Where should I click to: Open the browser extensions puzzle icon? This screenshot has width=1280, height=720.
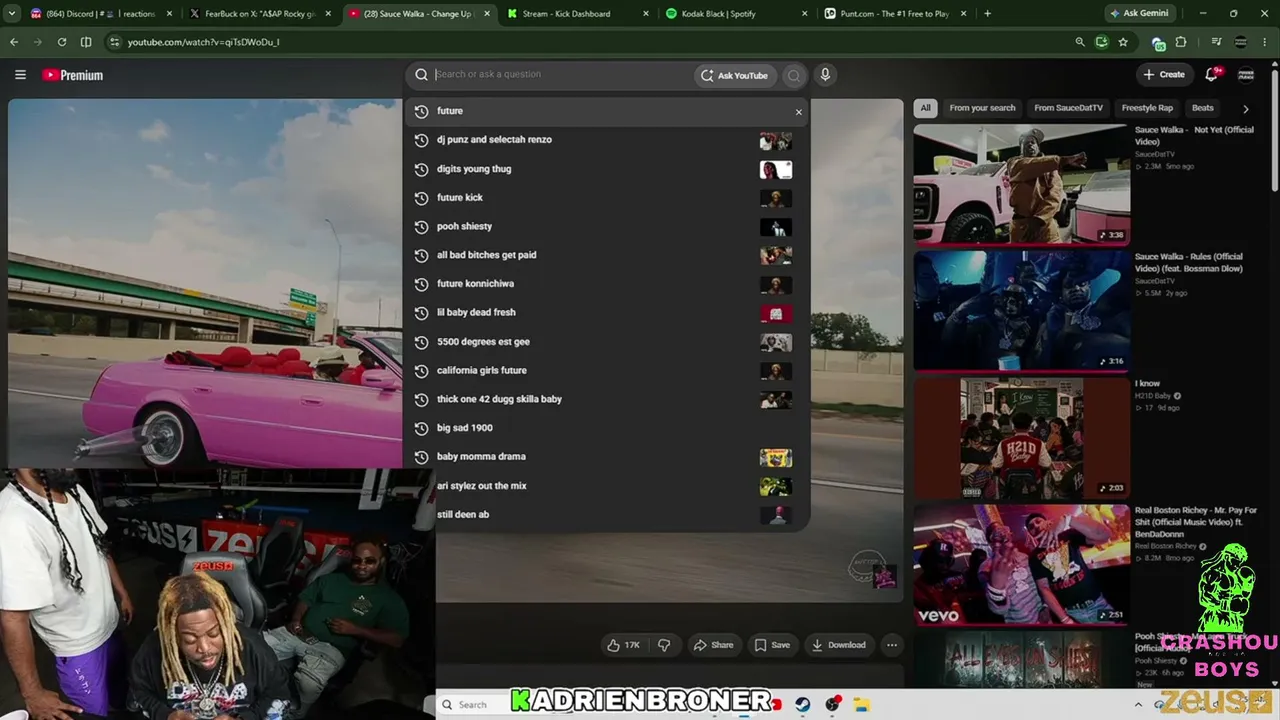[1181, 42]
